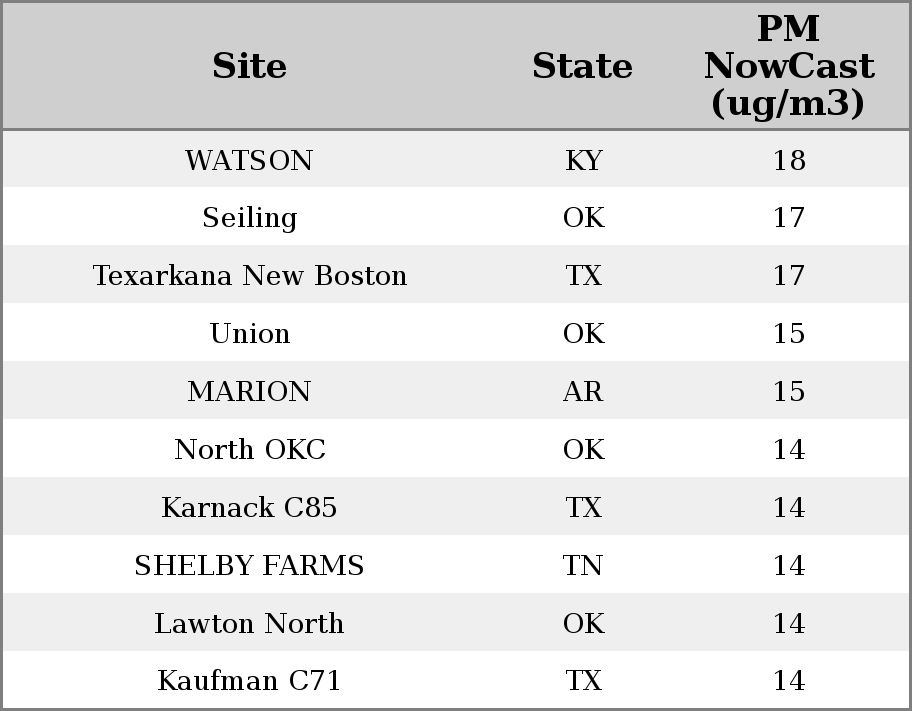Select the Karnack C85 row
Image resolution: width=912 pixels, height=711 pixels.
coord(456,506)
